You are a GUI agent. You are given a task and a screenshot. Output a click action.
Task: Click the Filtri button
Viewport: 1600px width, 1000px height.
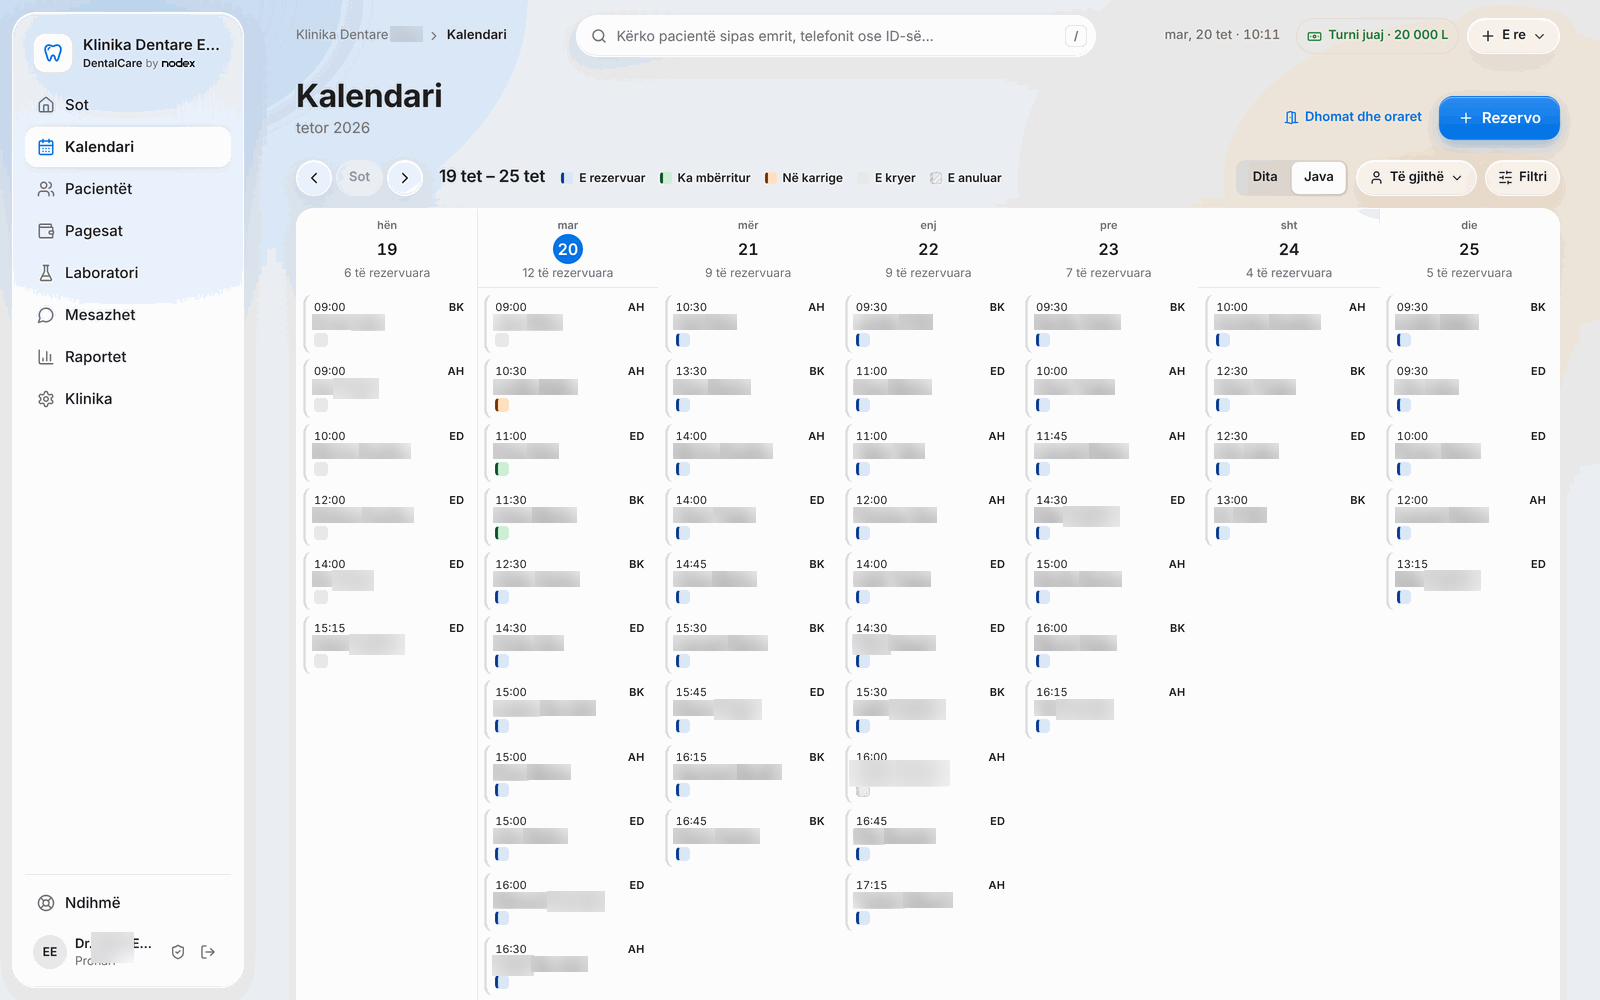click(x=1522, y=177)
